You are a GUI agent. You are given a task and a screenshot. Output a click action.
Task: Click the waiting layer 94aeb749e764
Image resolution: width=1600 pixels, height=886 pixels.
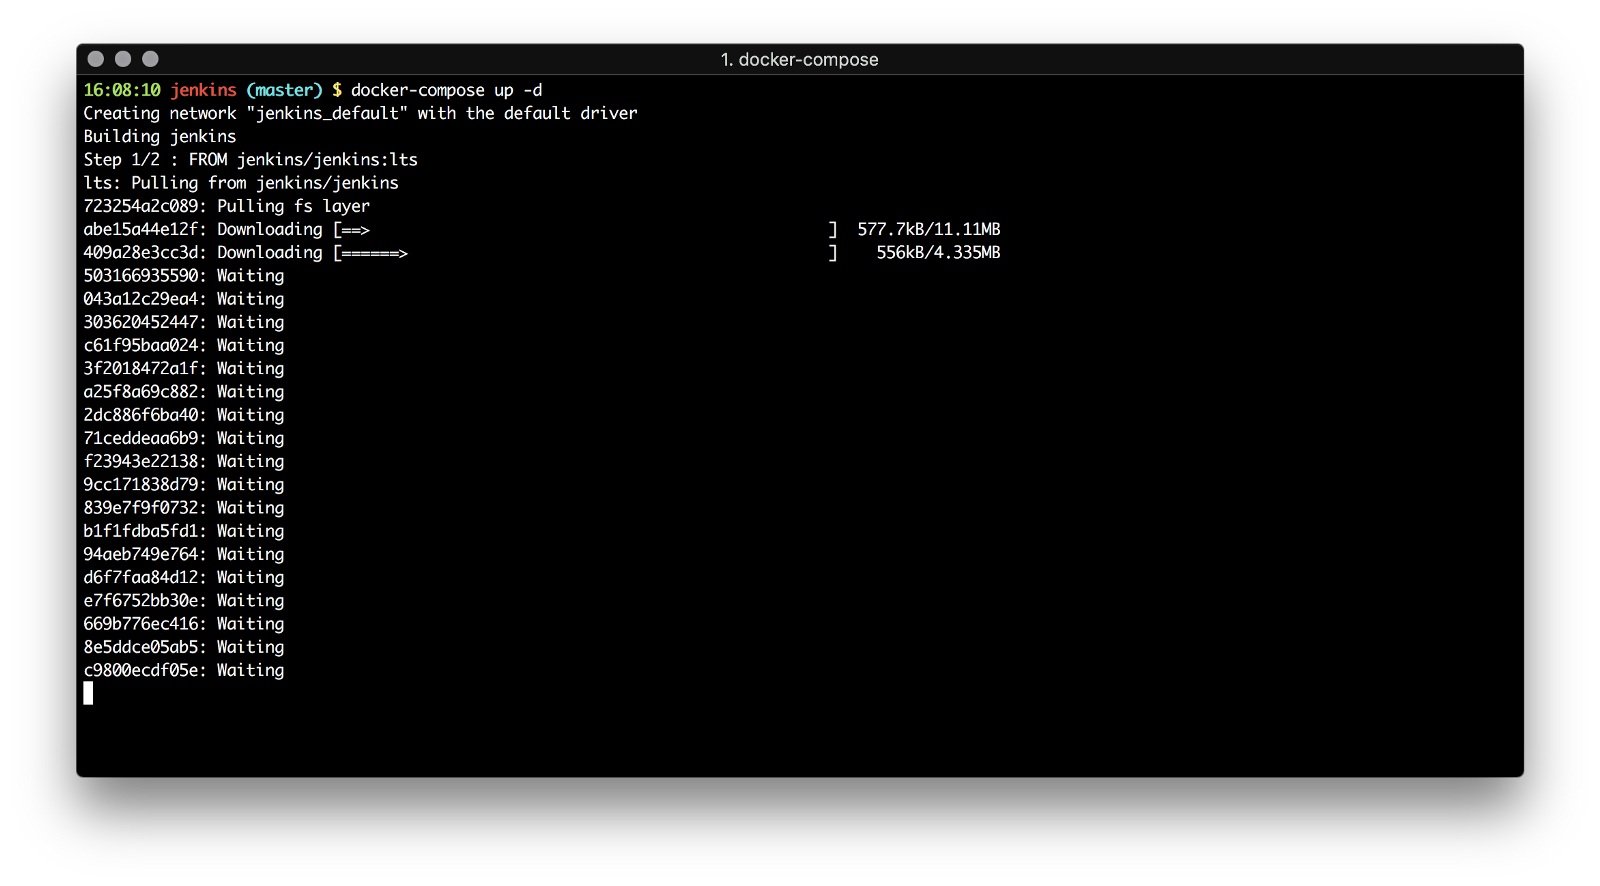click(x=184, y=554)
